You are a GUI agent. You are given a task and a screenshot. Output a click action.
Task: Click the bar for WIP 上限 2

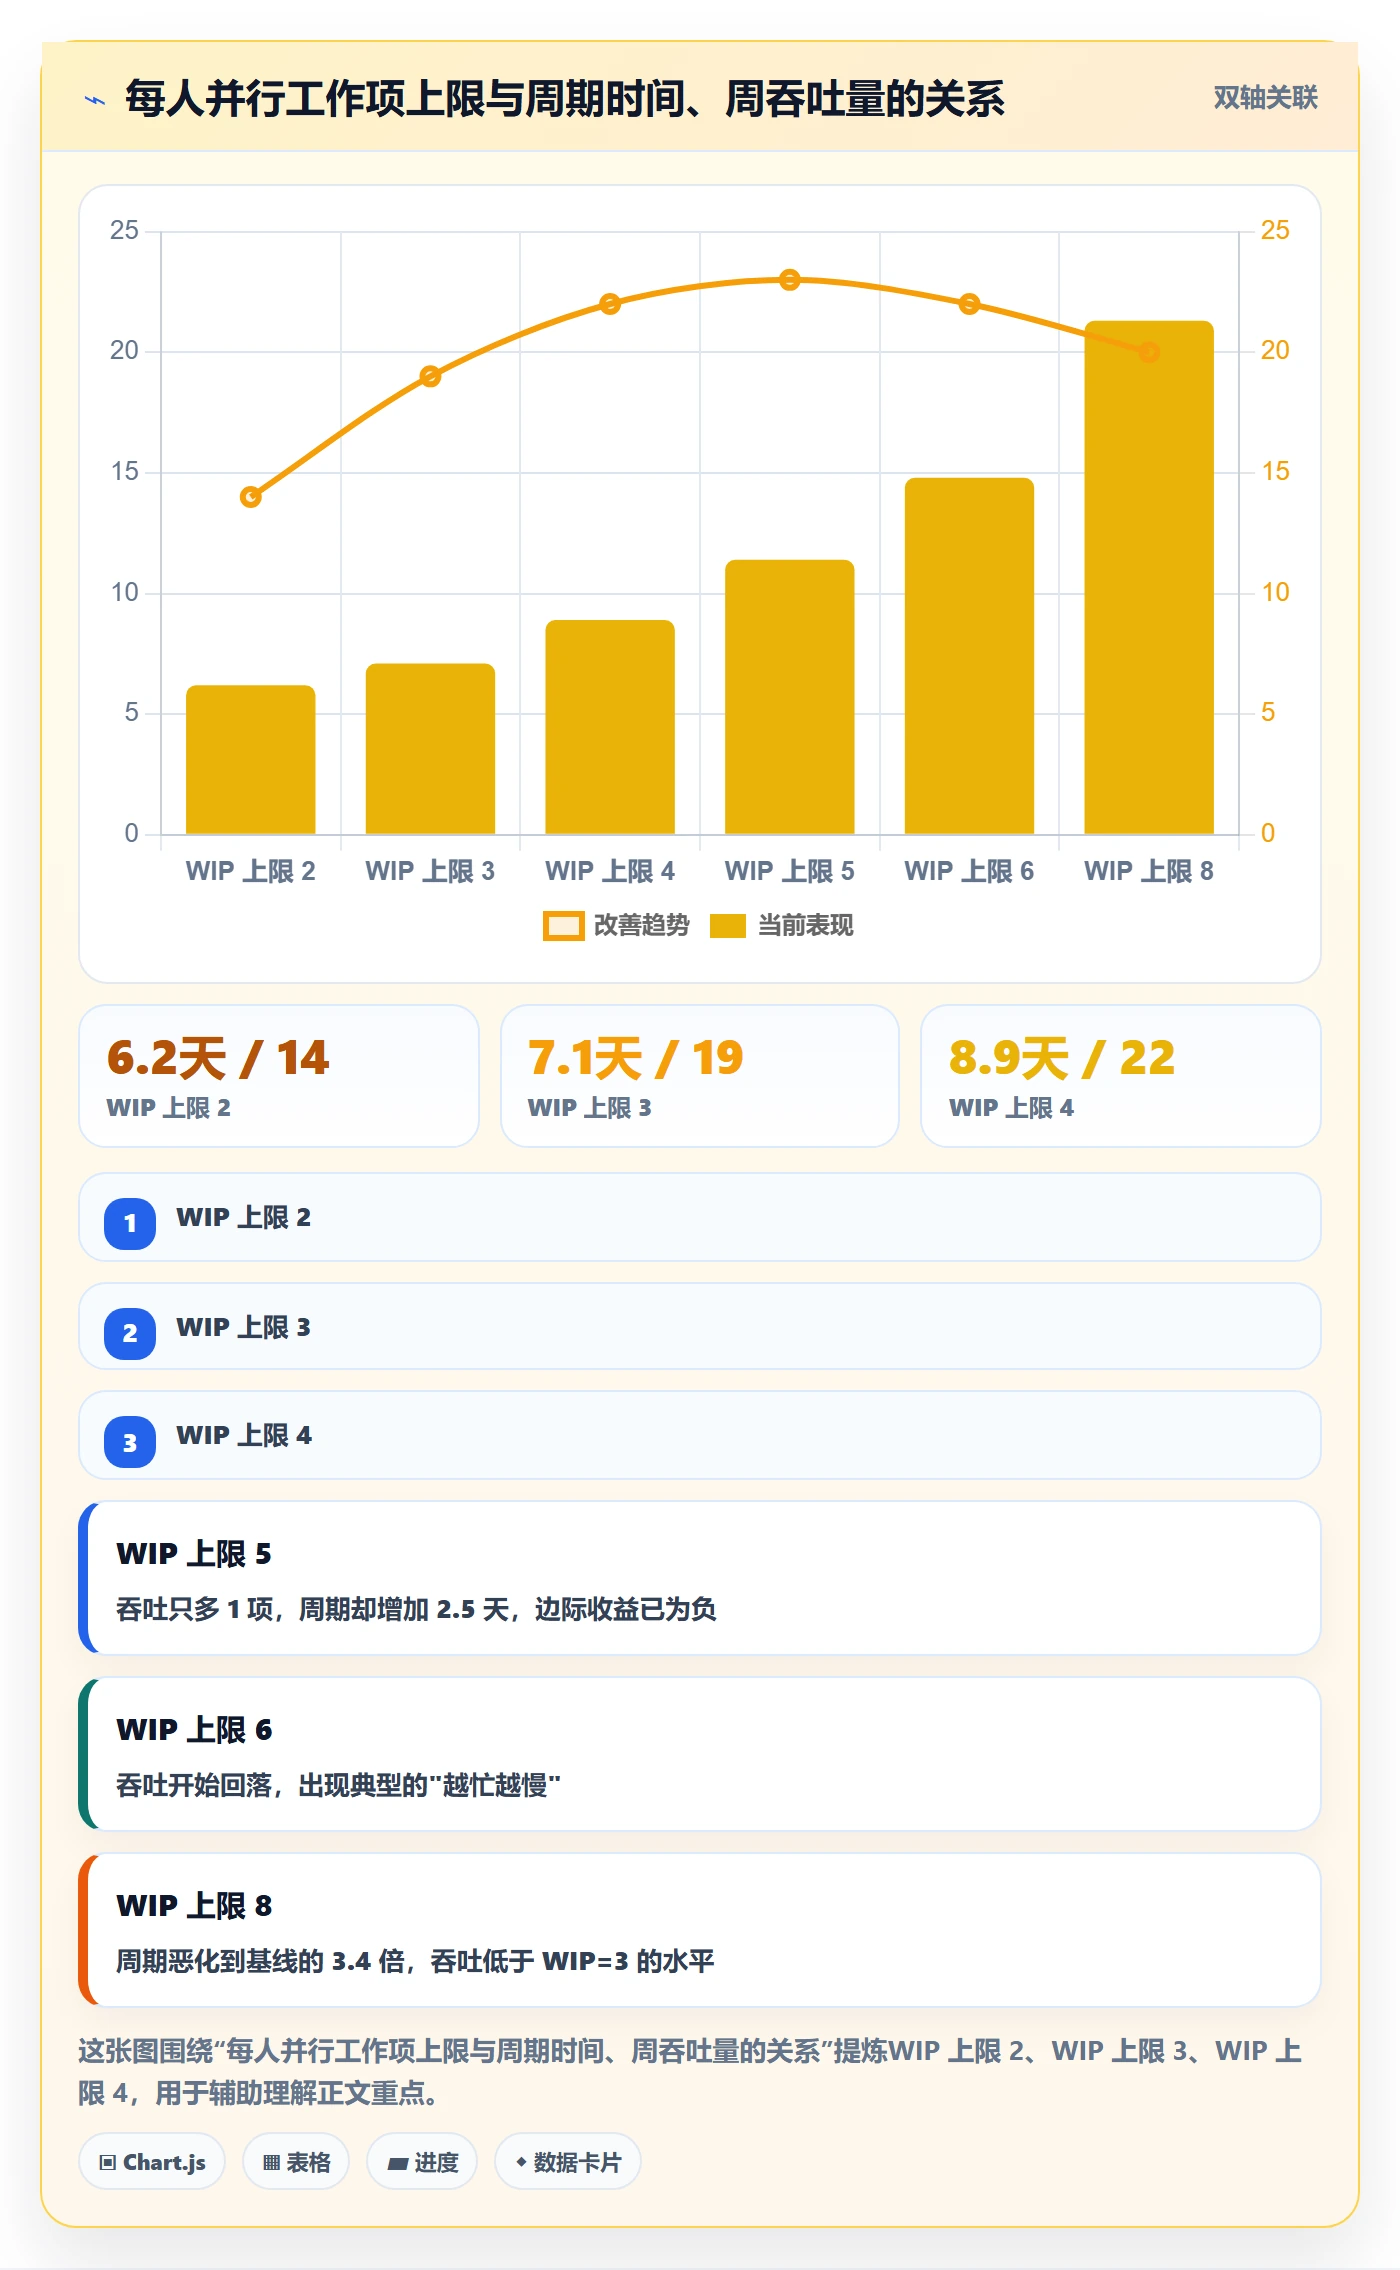pos(251,760)
